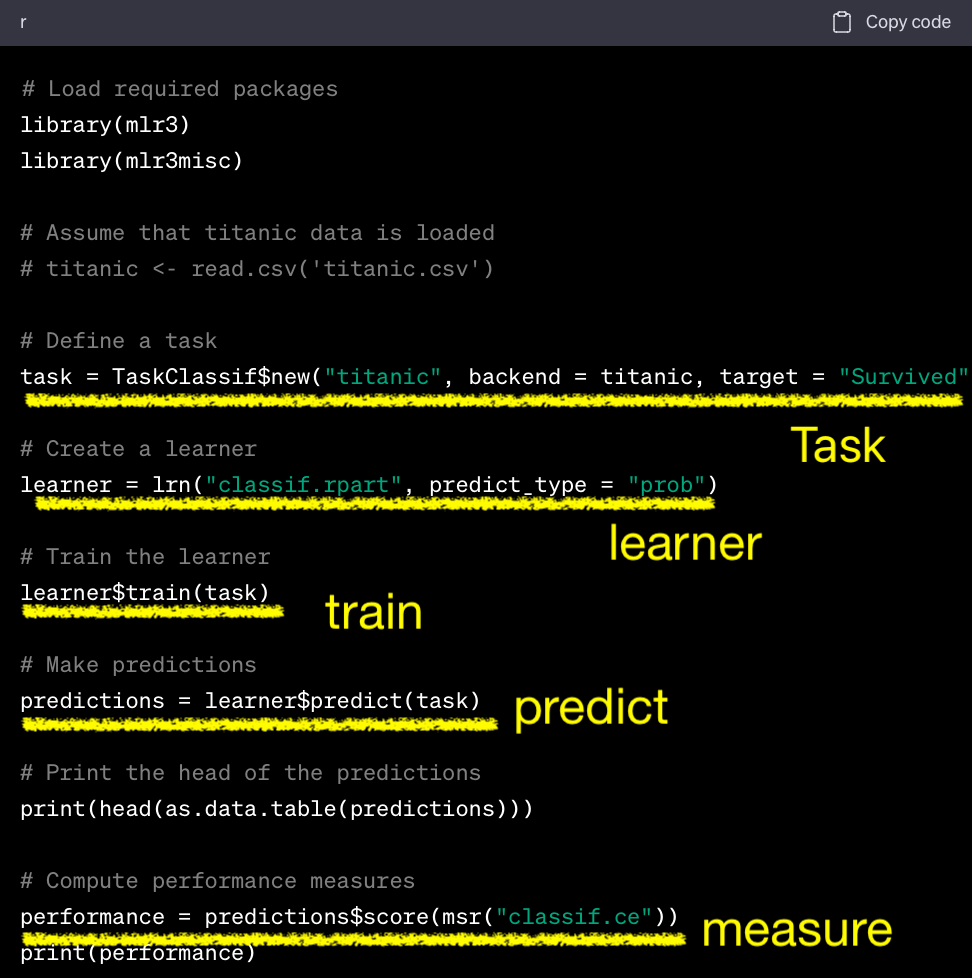Image resolution: width=972 pixels, height=978 pixels.
Task: Click the clipboard copy icon
Action: (x=842, y=22)
